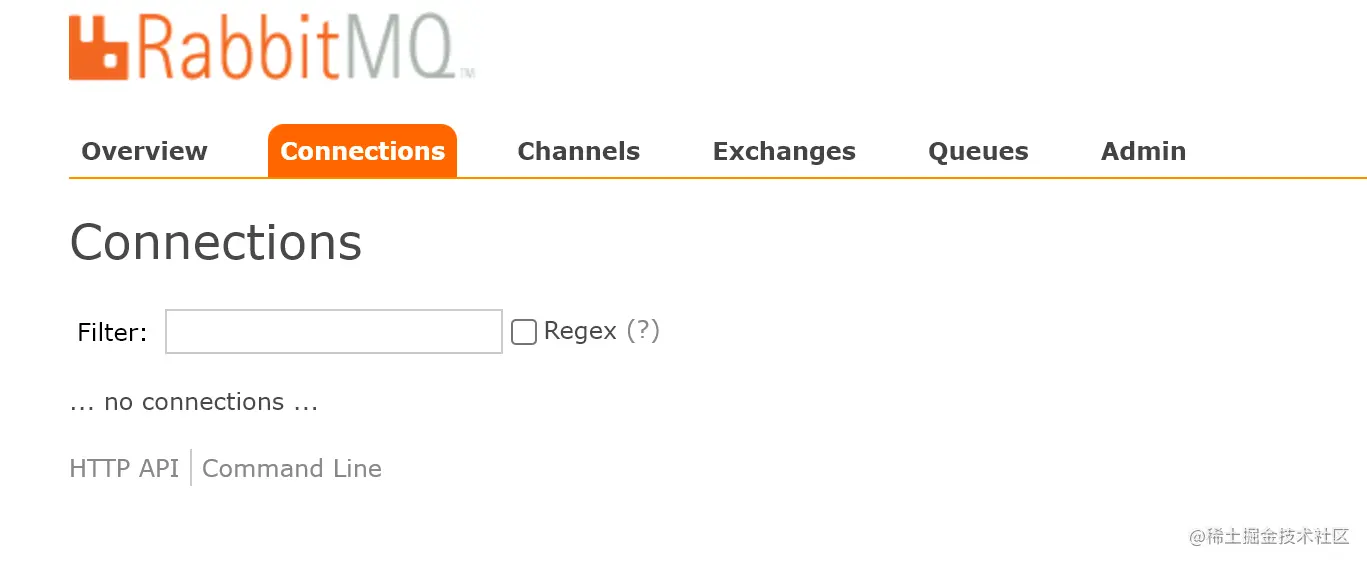The image size is (1367, 564).
Task: Click the Connections page heading
Action: (216, 242)
